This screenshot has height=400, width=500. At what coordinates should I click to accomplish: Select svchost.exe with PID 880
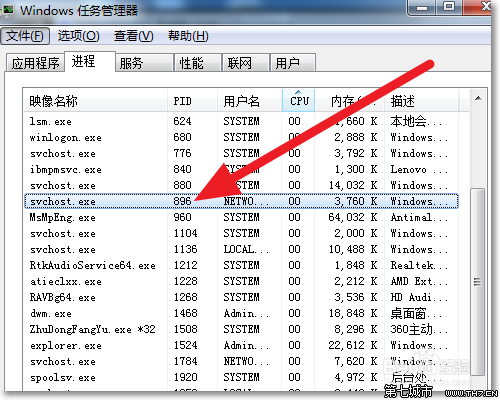pos(241,185)
